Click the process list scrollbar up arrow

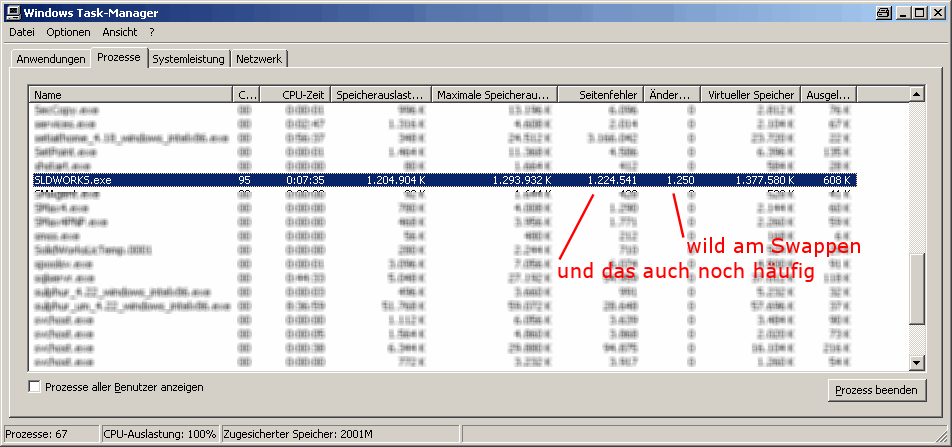[x=917, y=94]
